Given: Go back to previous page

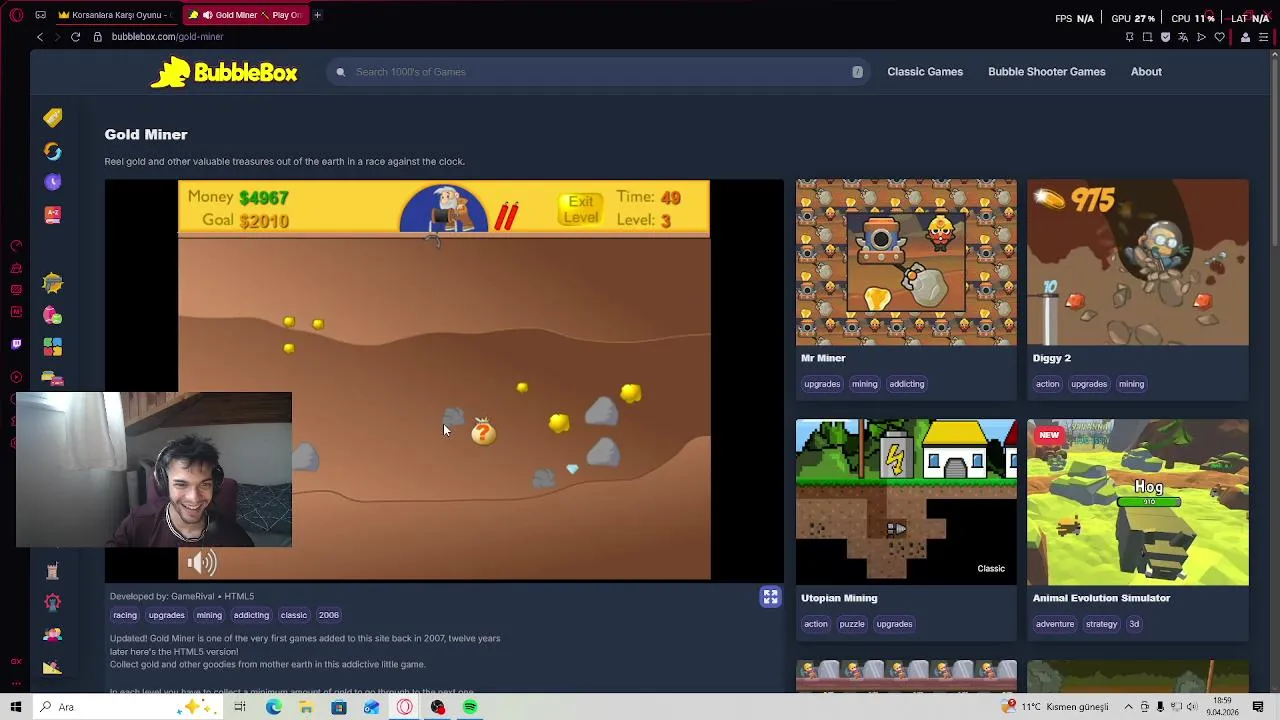Looking at the screenshot, I should tap(40, 37).
